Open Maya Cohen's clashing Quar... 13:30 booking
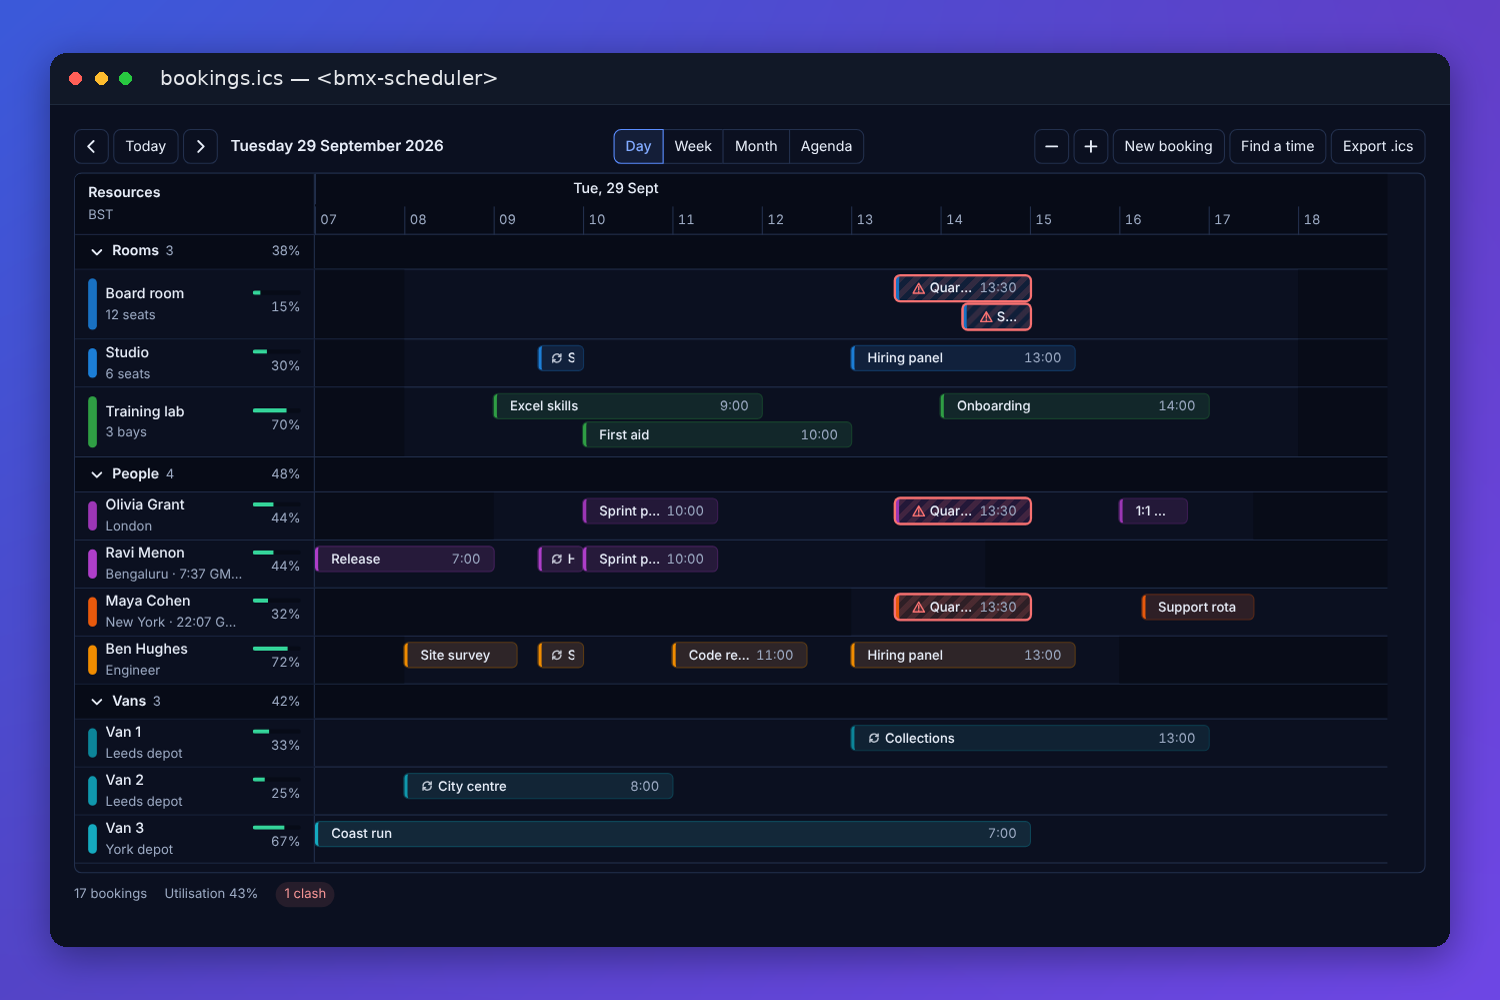The image size is (1500, 1000). click(x=963, y=607)
